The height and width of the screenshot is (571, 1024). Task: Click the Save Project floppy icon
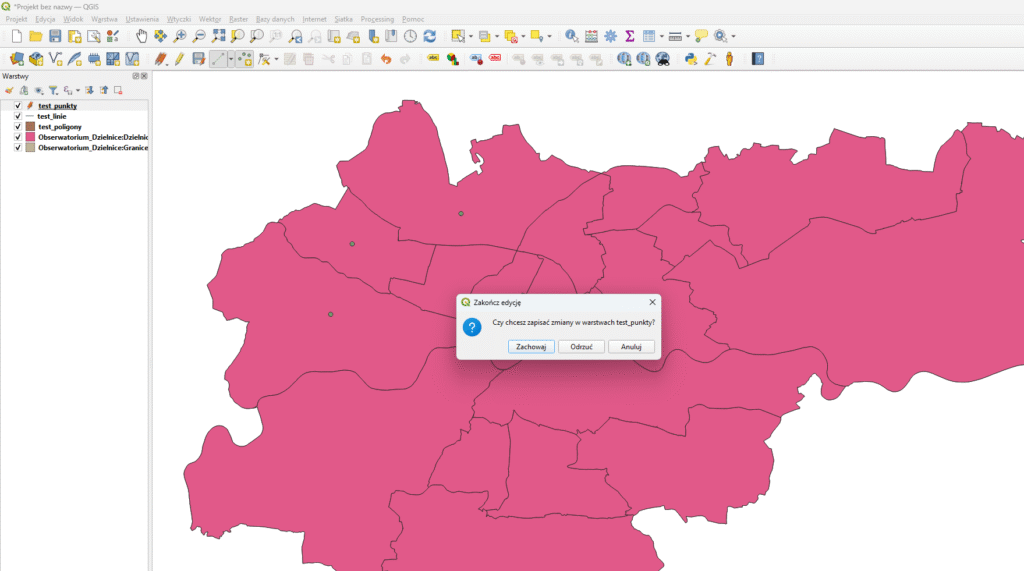coord(55,36)
